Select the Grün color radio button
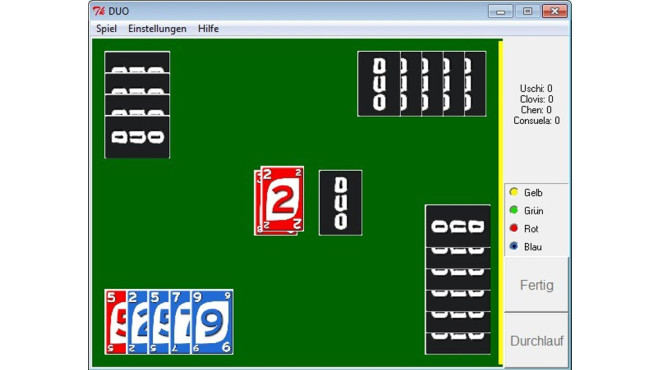 (x=514, y=210)
